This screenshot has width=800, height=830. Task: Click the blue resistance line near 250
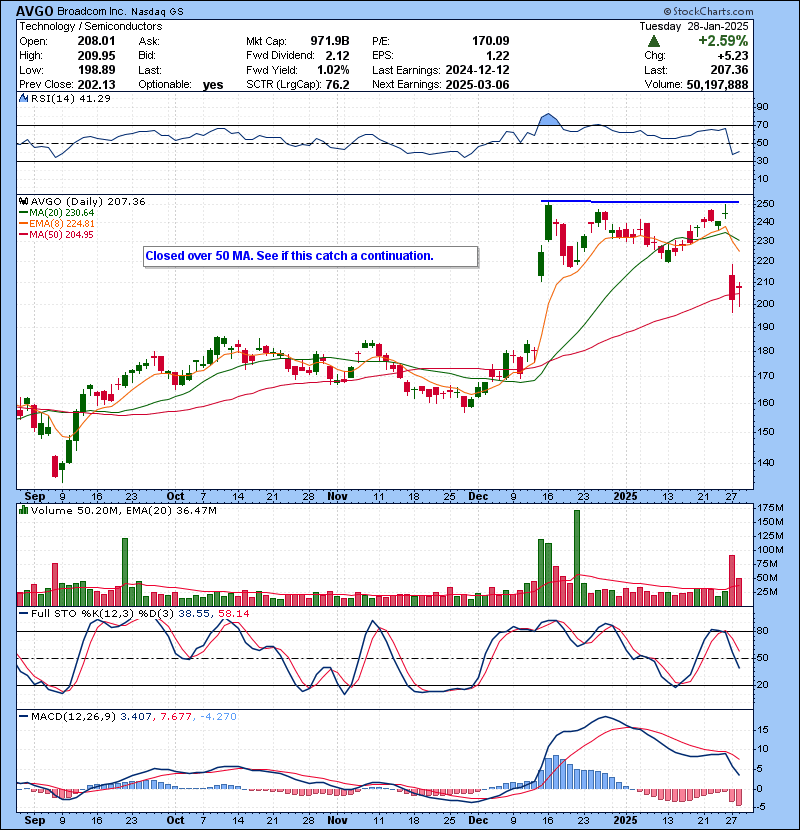click(640, 202)
